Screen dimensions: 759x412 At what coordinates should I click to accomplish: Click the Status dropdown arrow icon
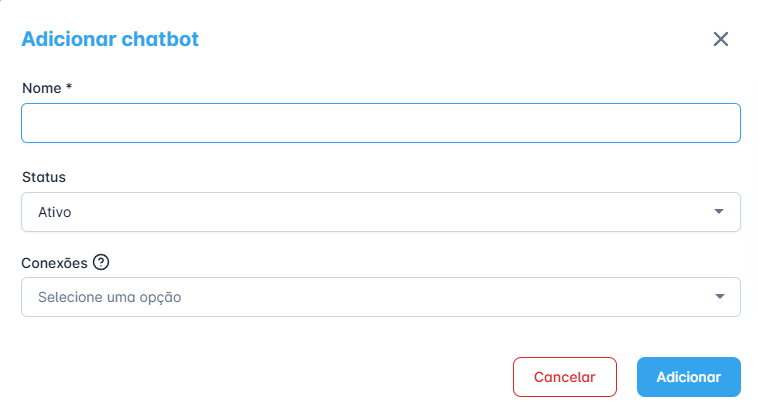tap(719, 212)
